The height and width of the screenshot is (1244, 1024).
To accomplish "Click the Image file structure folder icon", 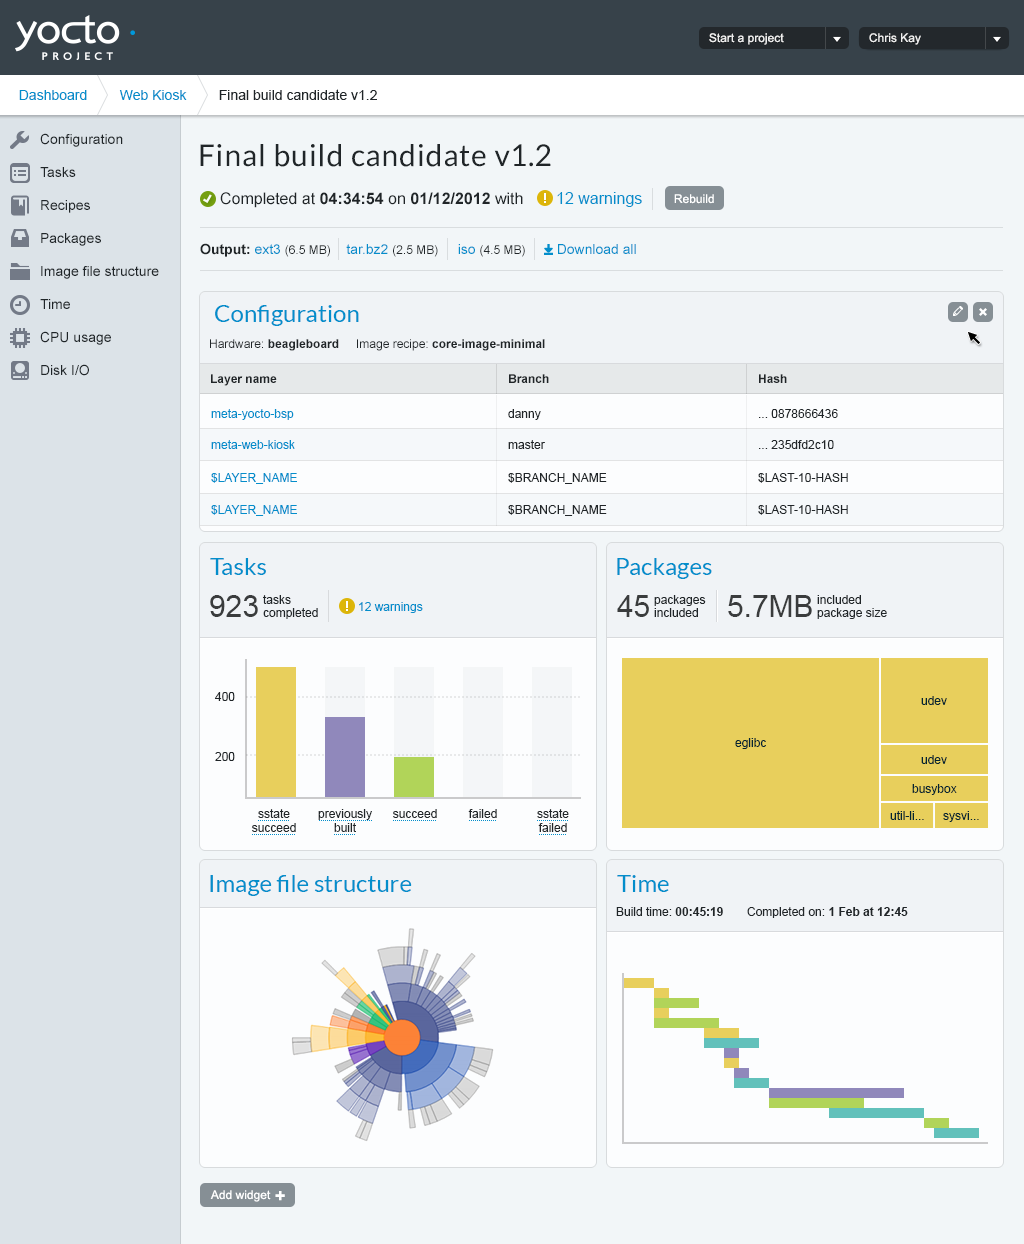I will click(x=19, y=272).
